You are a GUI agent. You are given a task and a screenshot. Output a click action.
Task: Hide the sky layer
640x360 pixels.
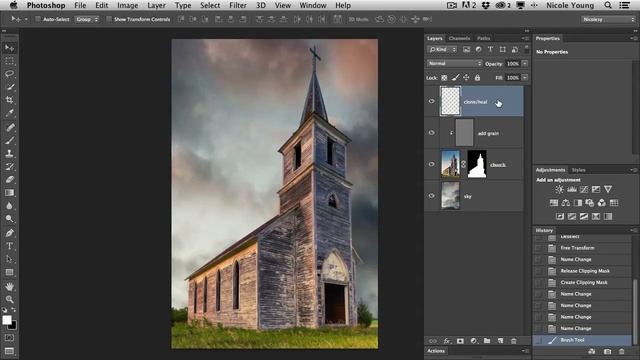click(x=431, y=196)
